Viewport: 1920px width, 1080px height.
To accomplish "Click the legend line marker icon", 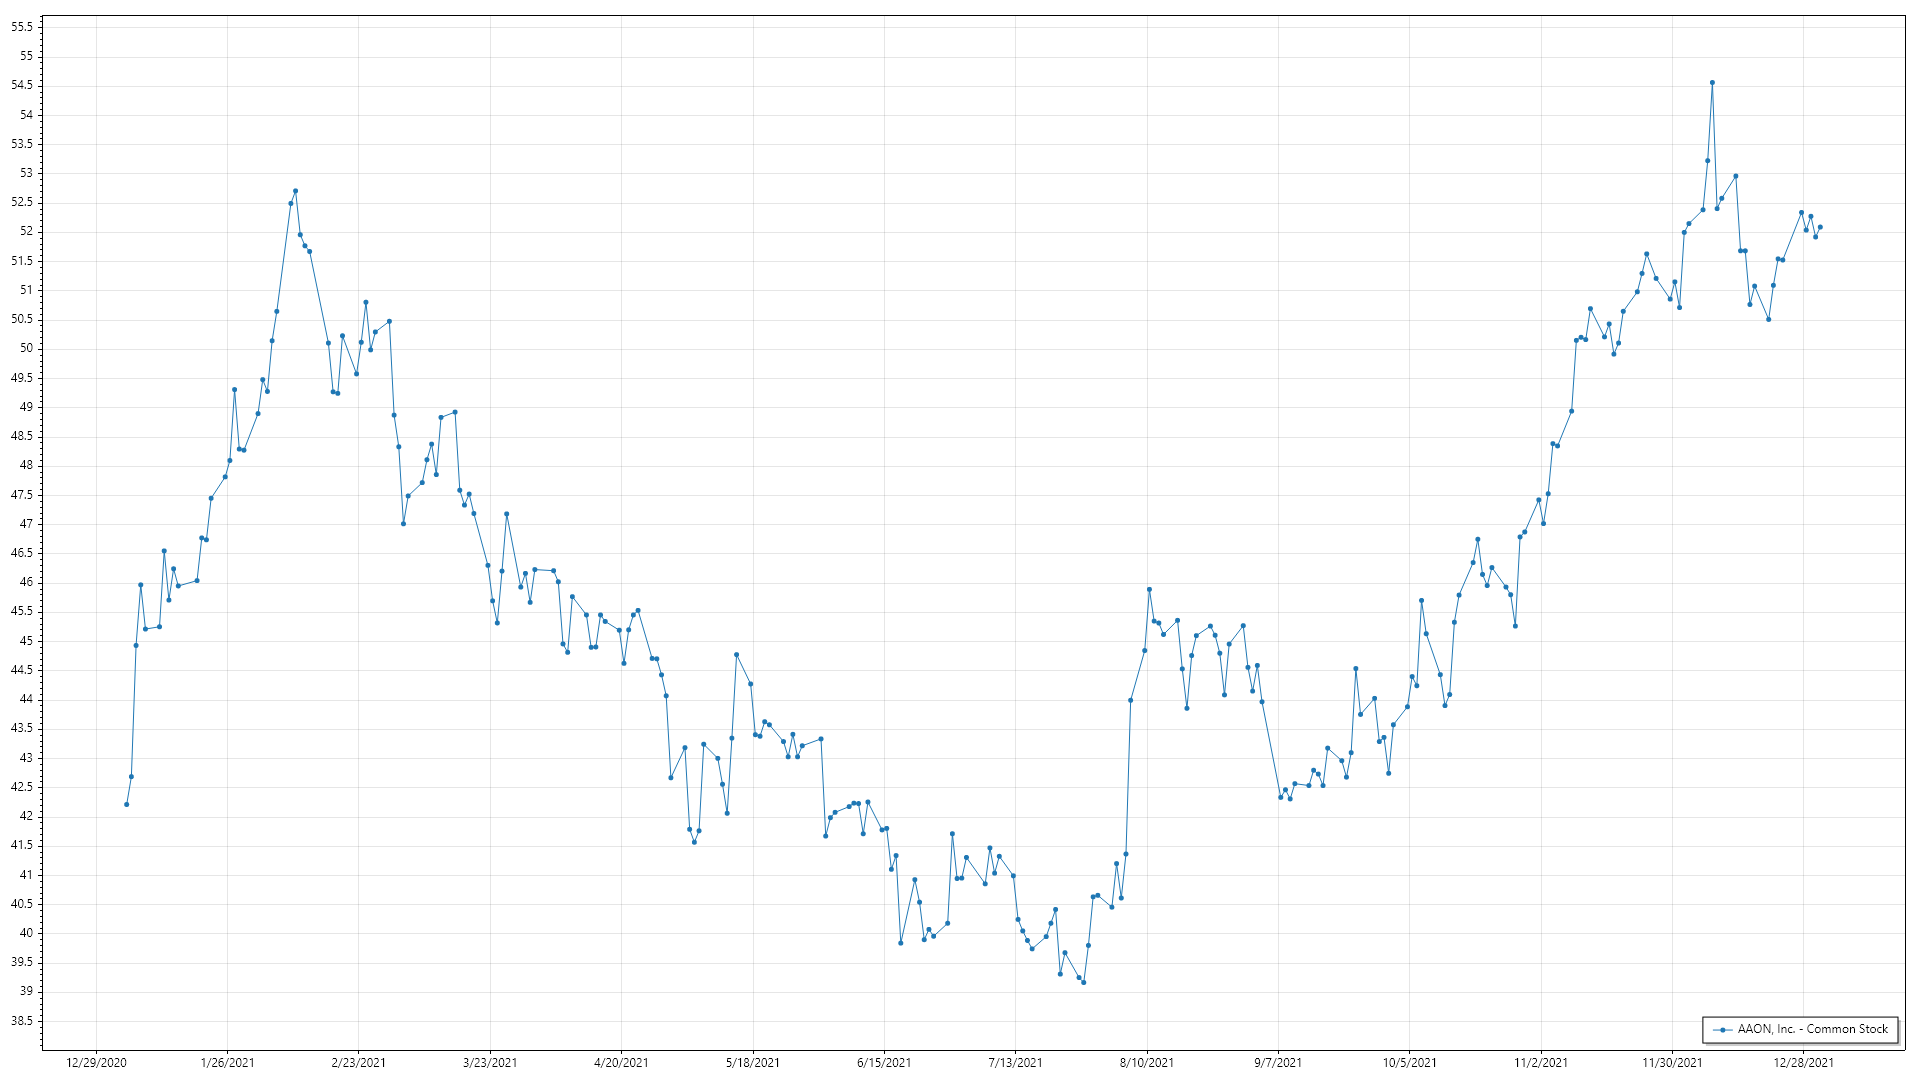I will 1723,1030.
